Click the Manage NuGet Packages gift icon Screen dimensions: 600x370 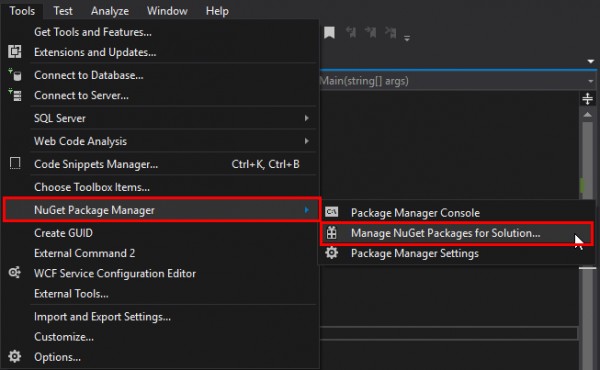pos(331,233)
